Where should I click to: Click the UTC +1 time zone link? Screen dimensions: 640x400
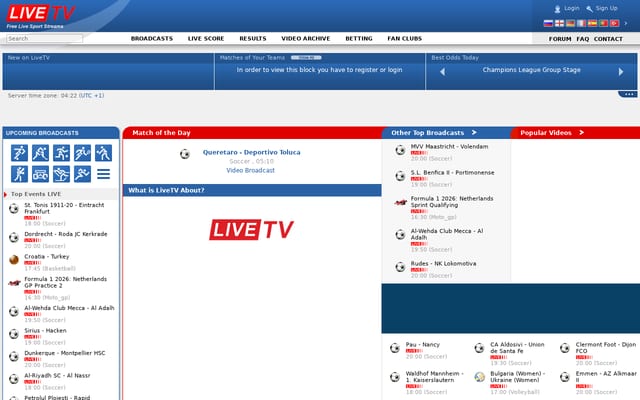(x=91, y=96)
